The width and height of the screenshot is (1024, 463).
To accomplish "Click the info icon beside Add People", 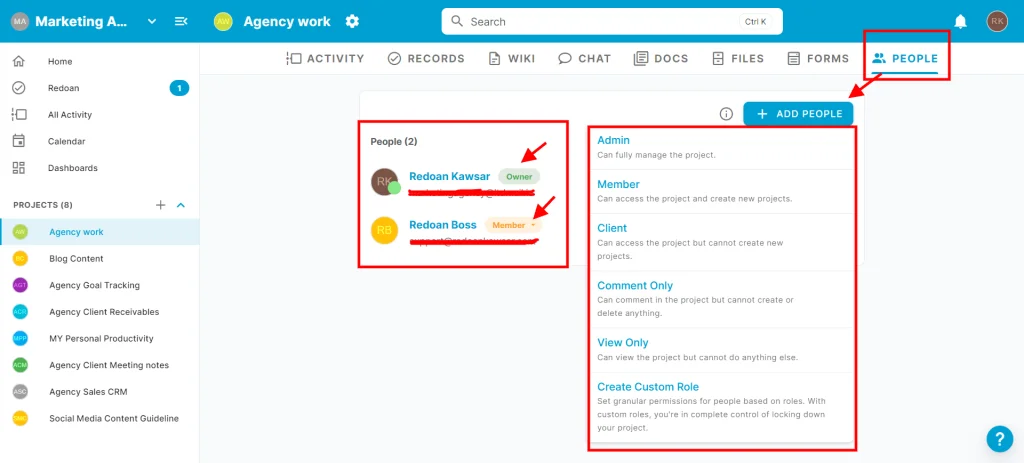I will [727, 114].
